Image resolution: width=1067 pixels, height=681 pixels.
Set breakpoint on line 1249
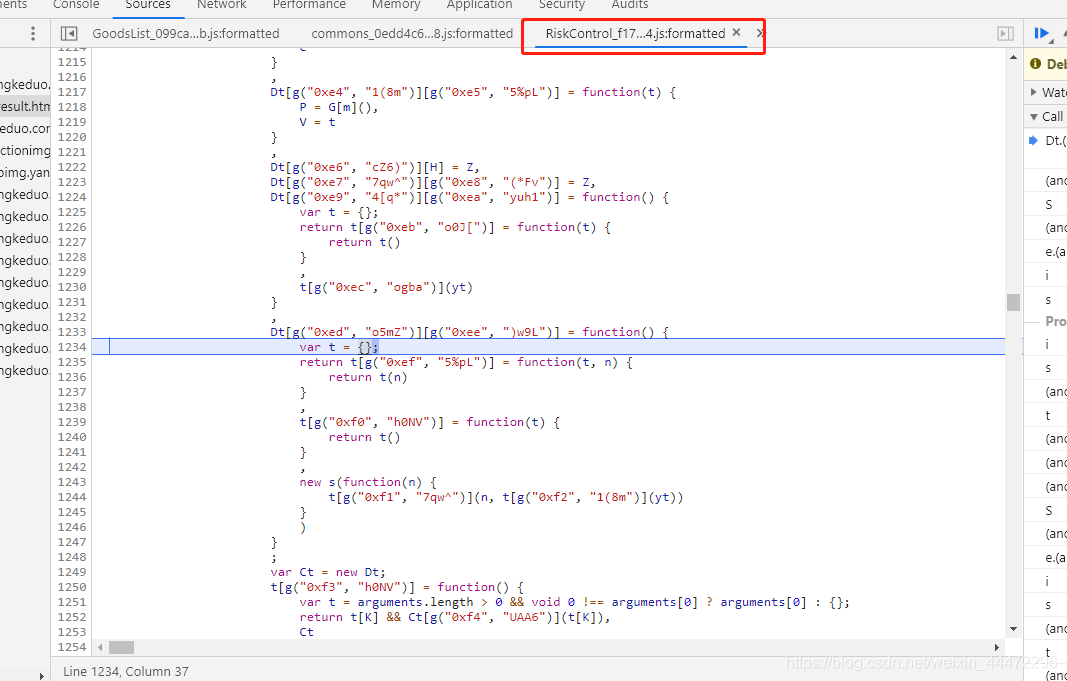click(x=71, y=572)
